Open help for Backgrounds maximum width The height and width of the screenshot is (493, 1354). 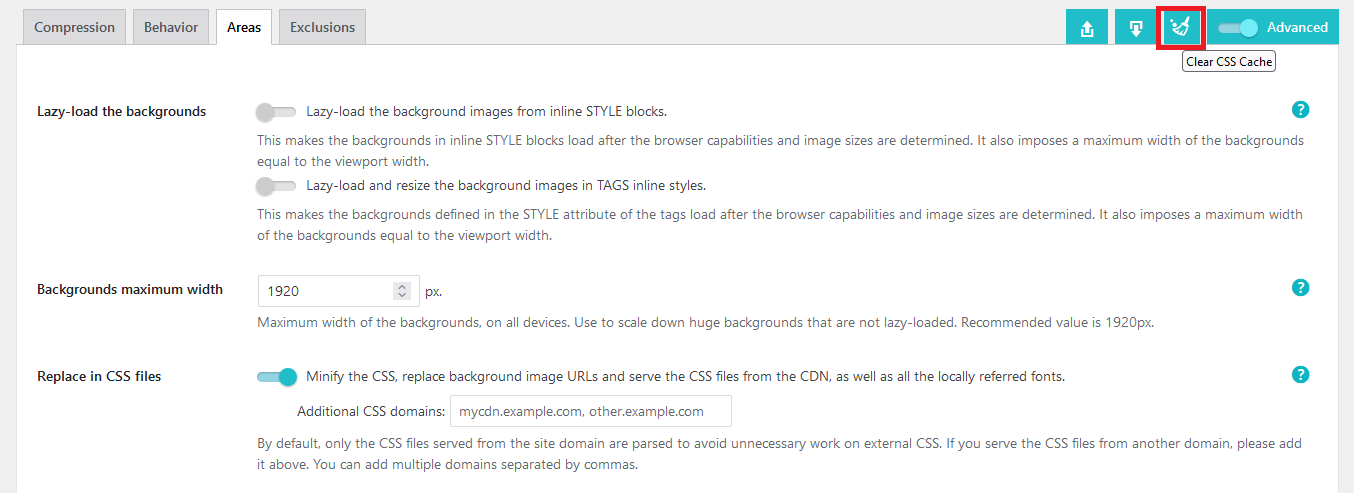point(1300,288)
